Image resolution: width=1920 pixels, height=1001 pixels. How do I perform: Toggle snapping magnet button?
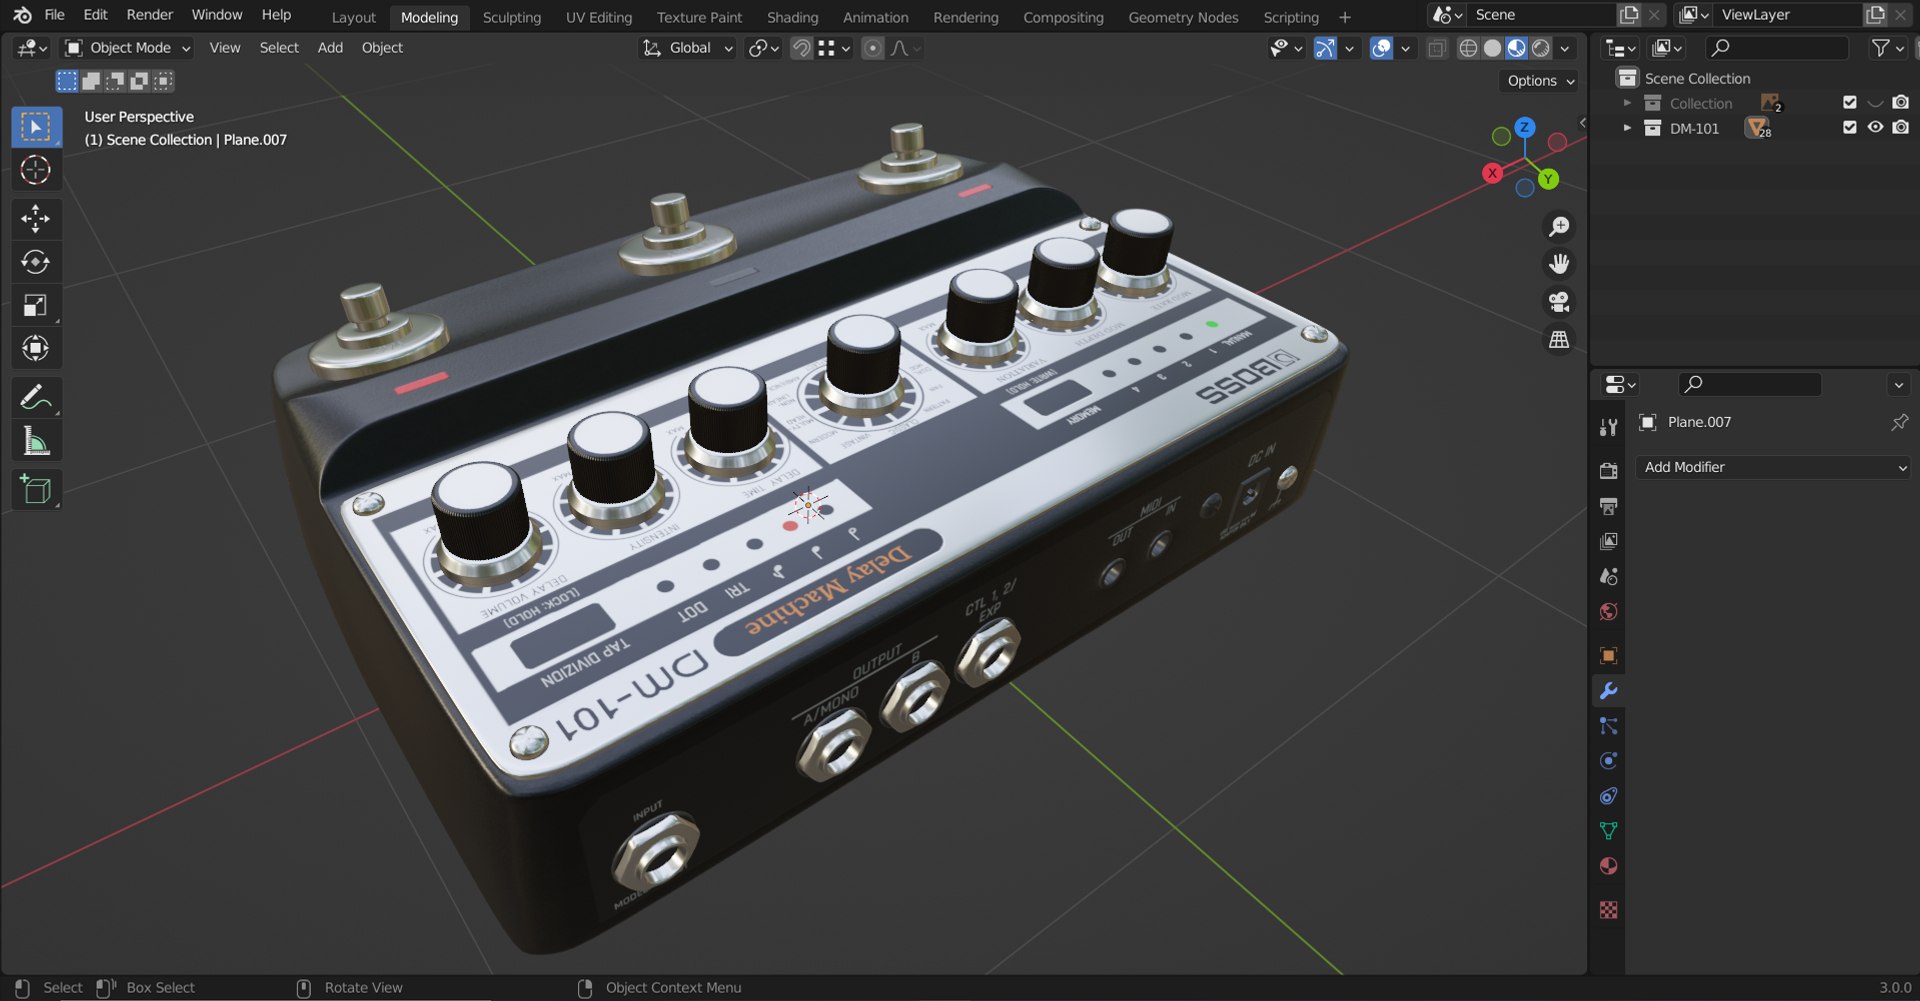click(801, 48)
